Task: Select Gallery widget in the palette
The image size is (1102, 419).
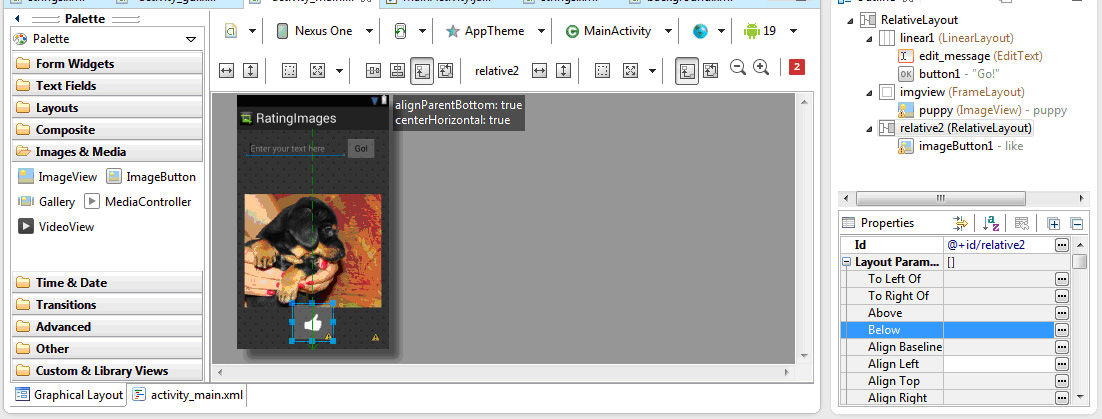Action: (46, 202)
